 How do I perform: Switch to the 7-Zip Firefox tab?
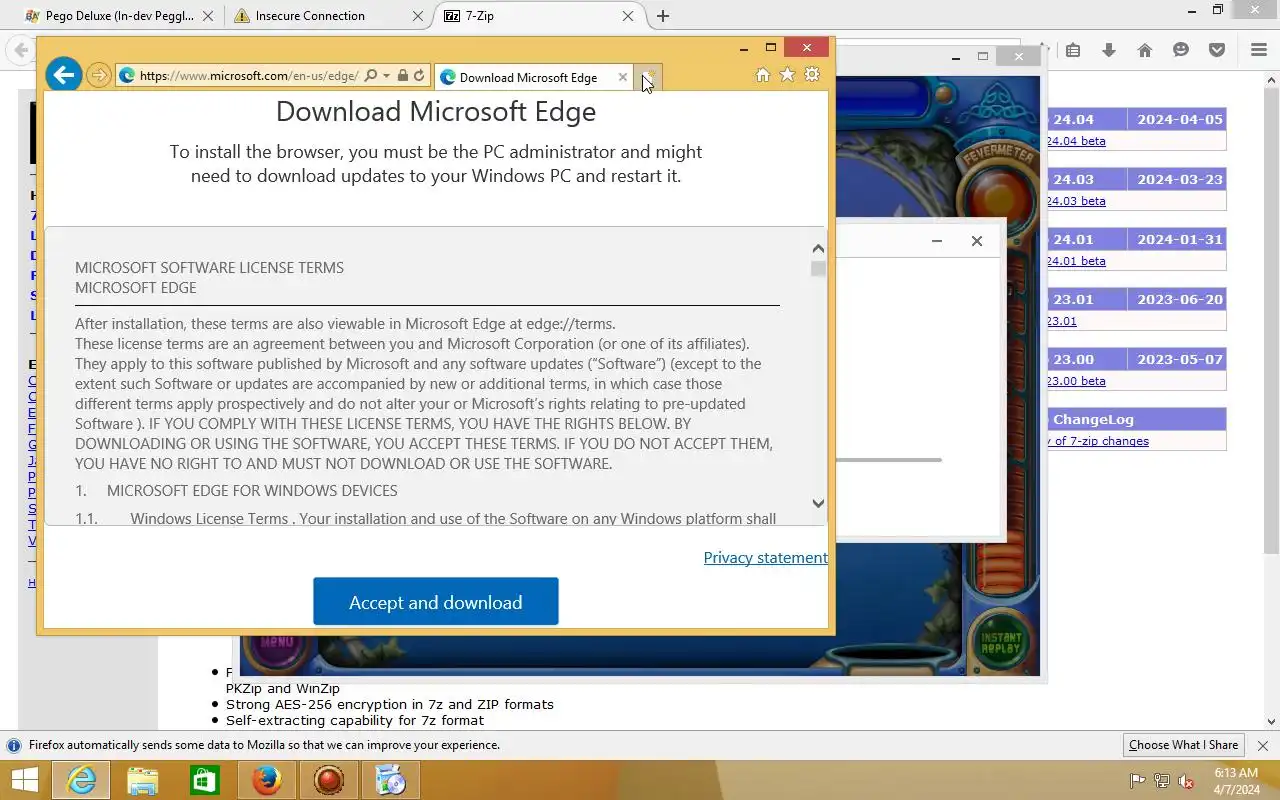(x=538, y=16)
